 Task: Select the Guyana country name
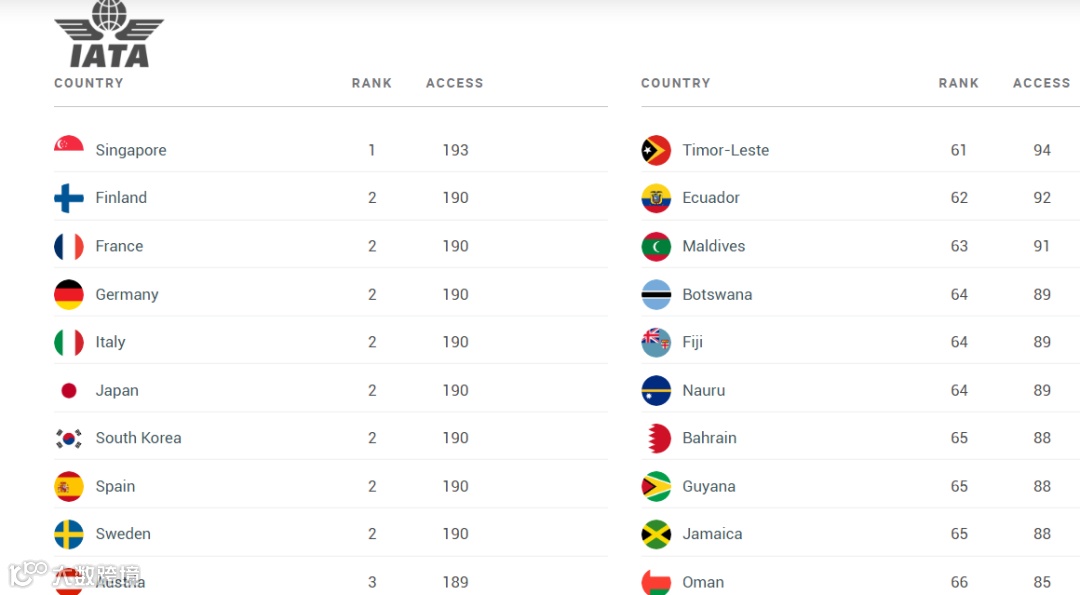(x=709, y=486)
